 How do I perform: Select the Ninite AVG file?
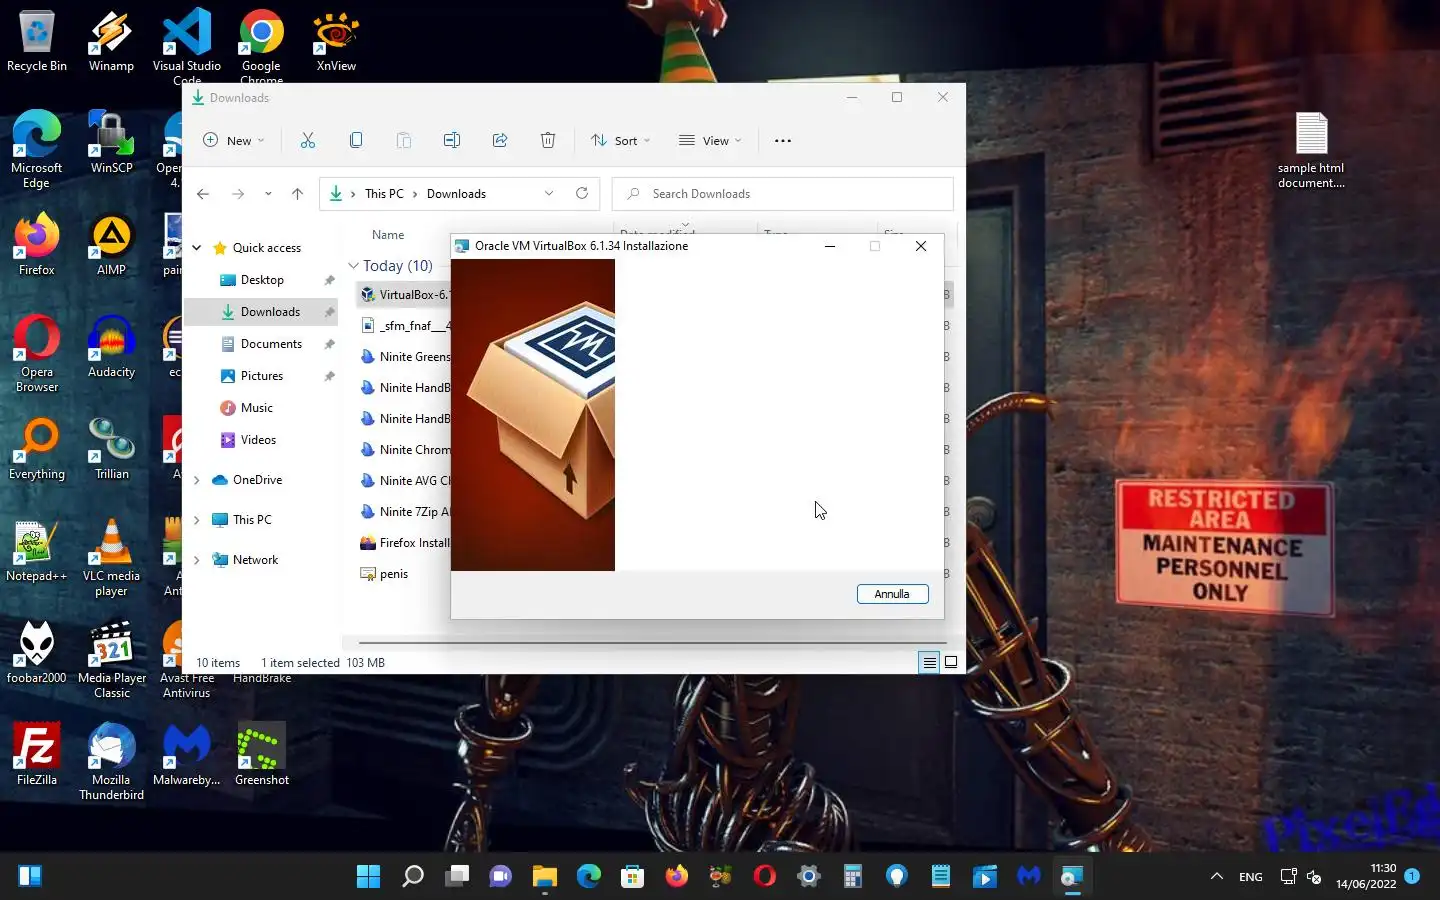point(404,480)
